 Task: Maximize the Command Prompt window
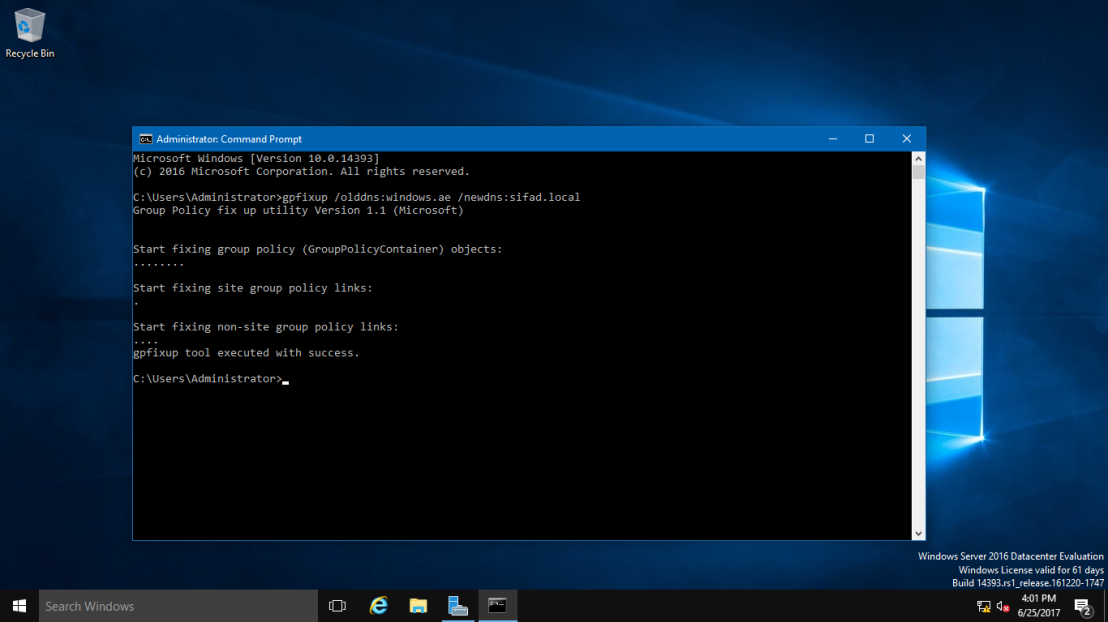coord(870,139)
